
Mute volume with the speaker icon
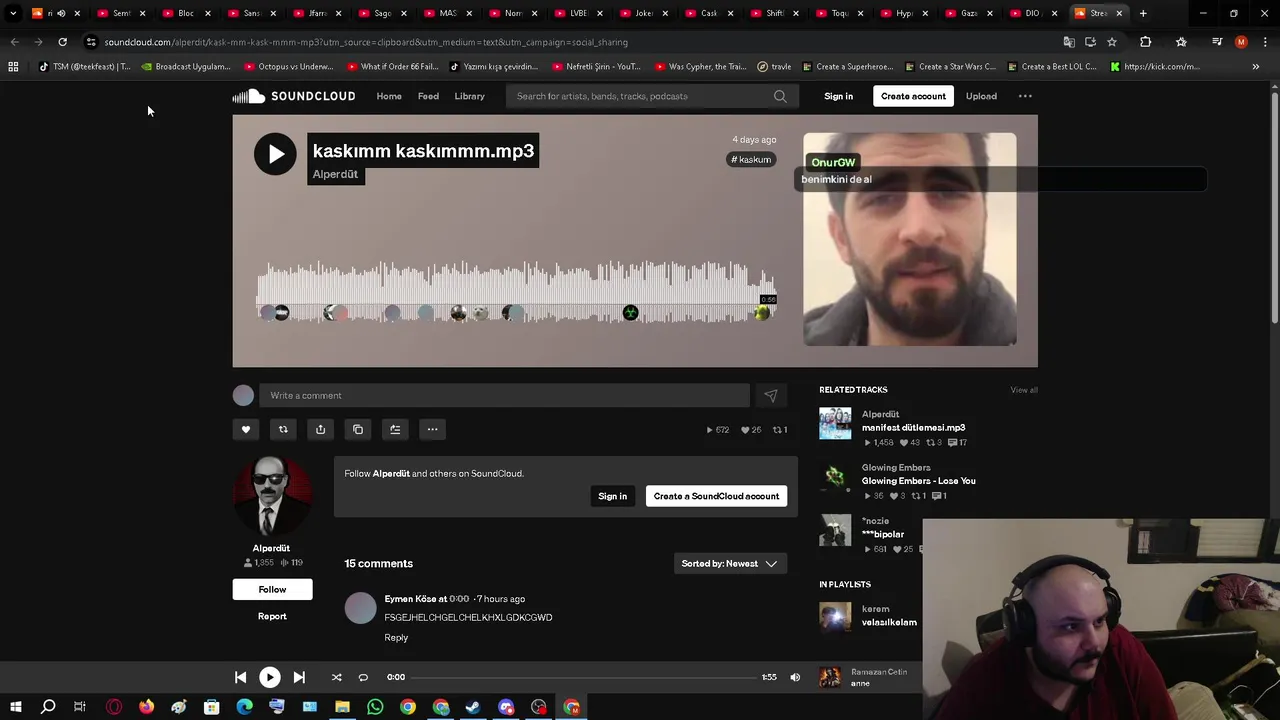[795, 677]
